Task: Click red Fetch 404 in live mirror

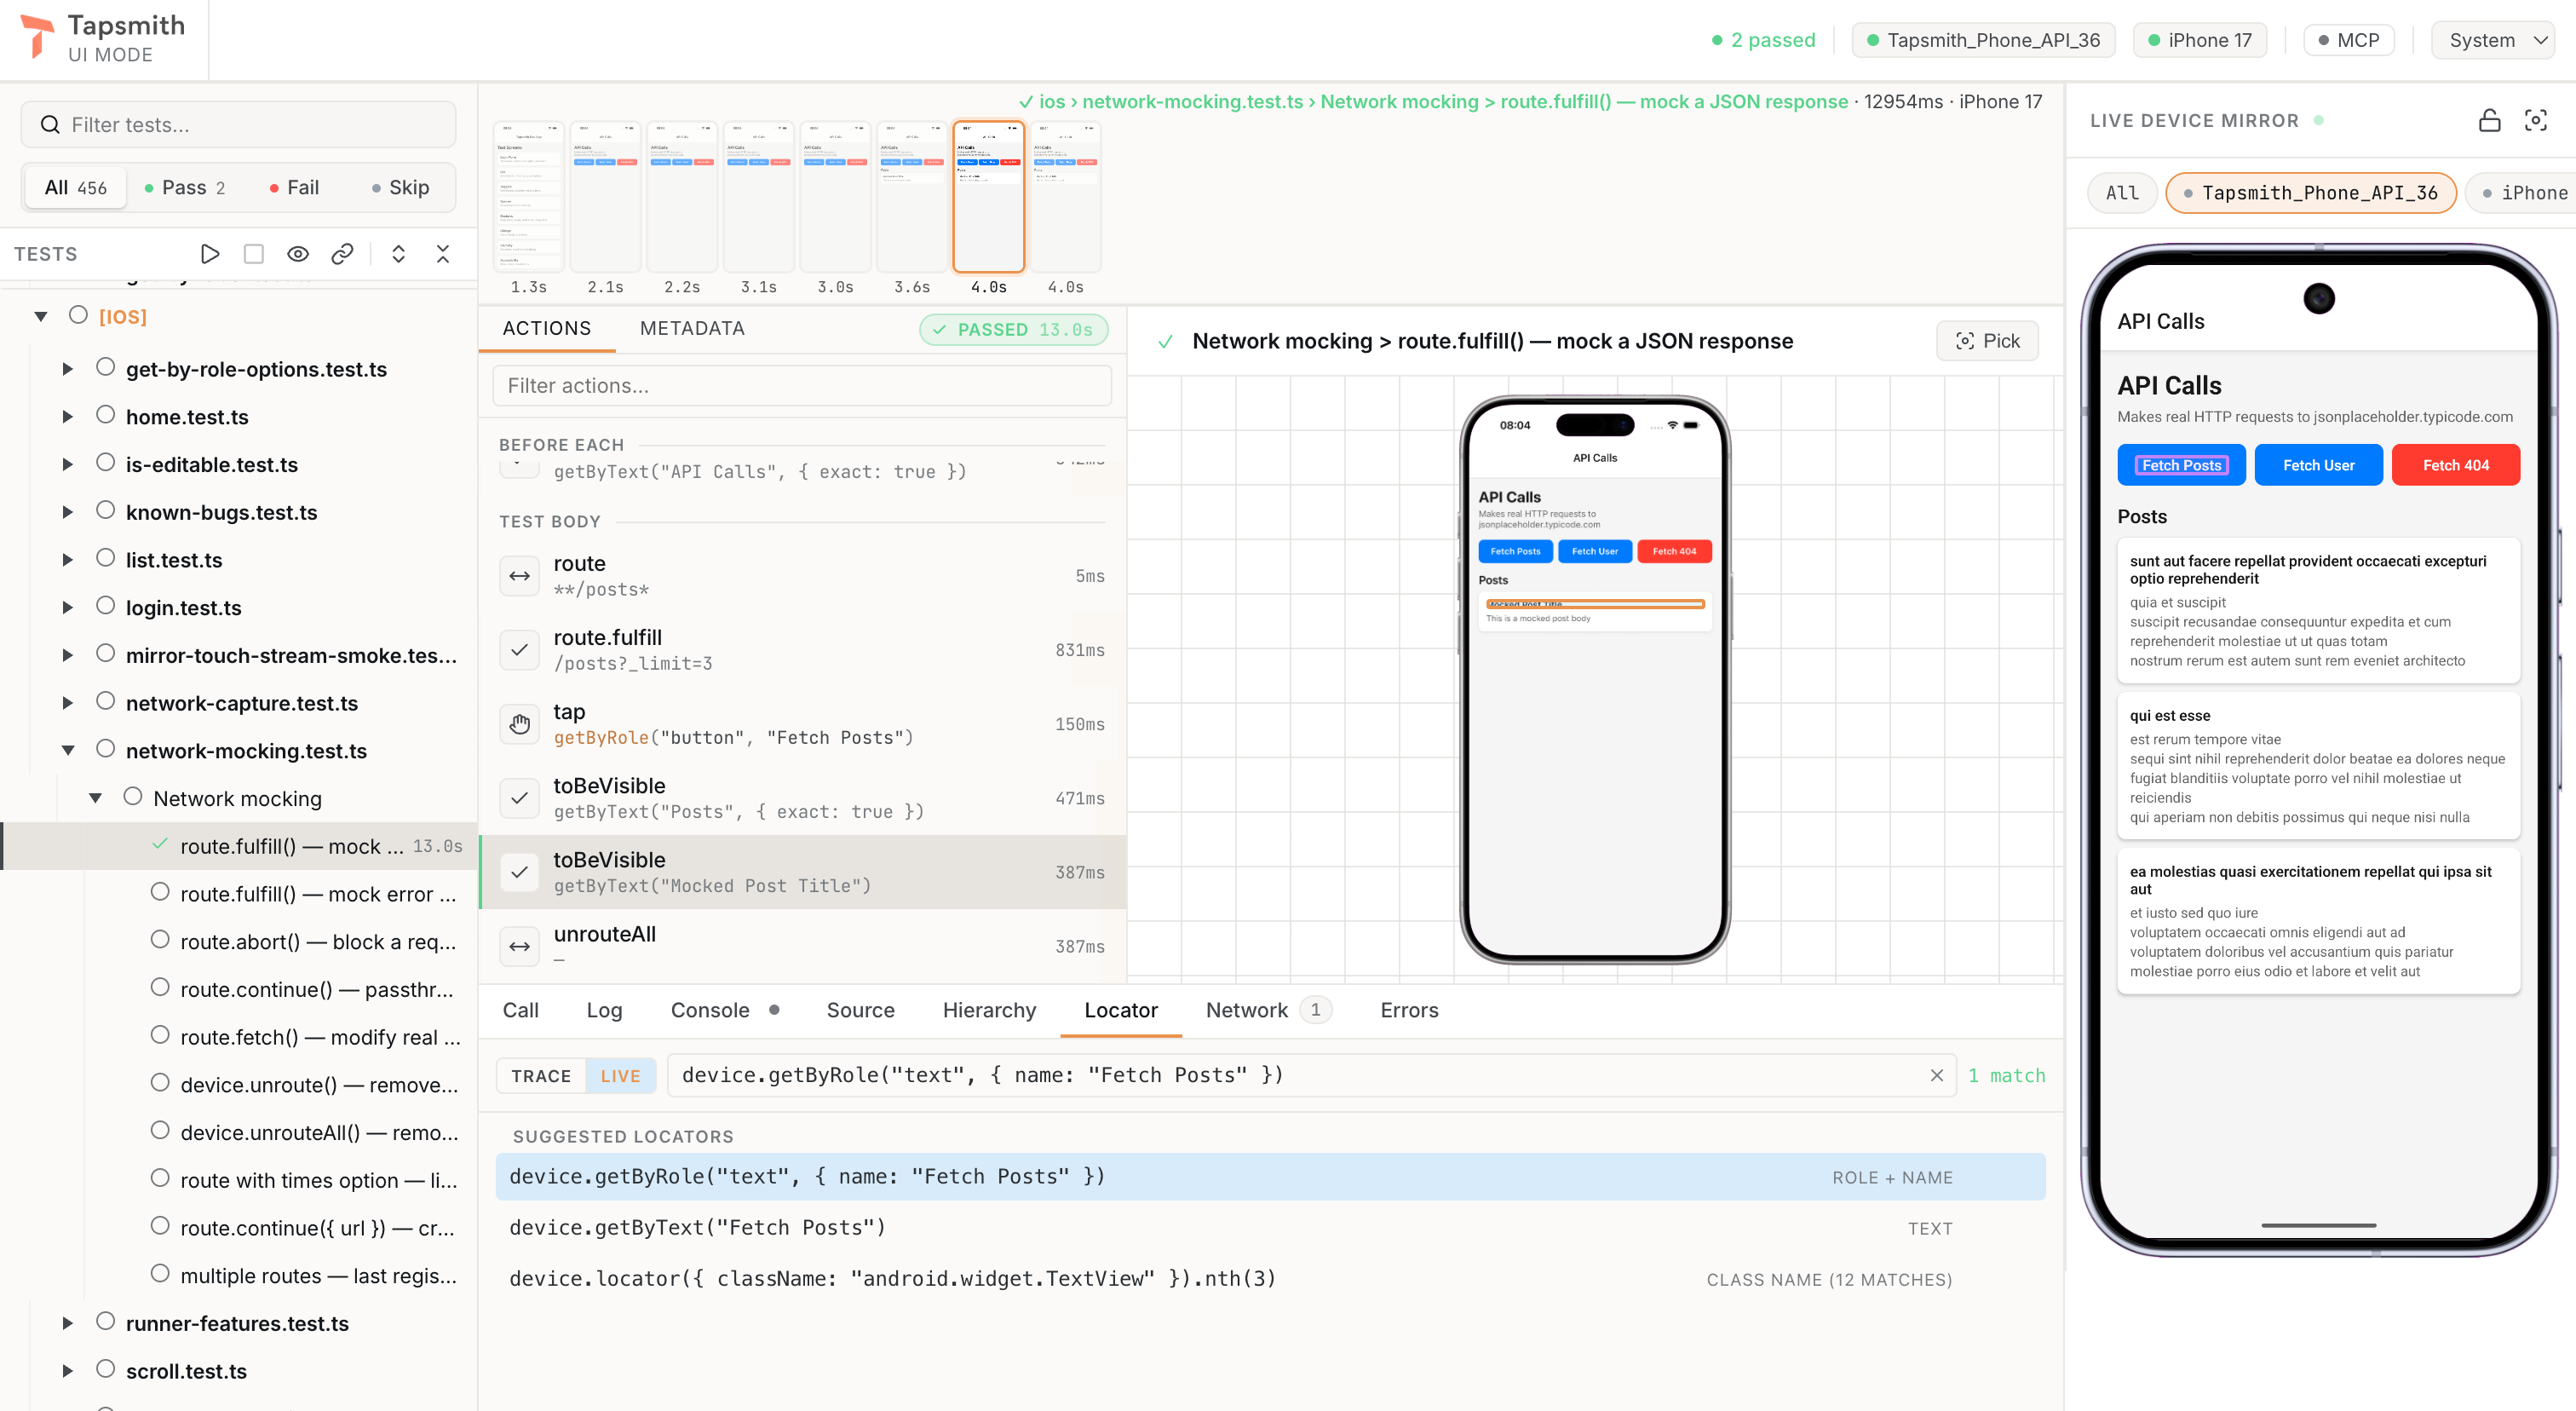Action: pos(2455,465)
